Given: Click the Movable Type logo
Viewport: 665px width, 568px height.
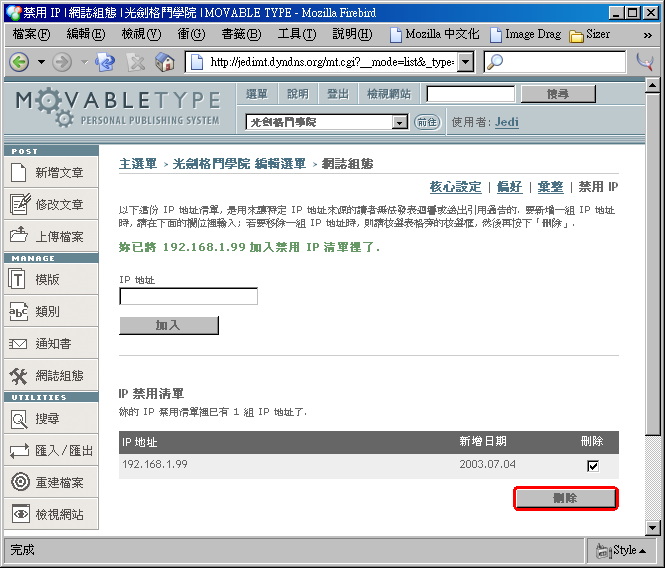Looking at the screenshot, I should tap(119, 108).
